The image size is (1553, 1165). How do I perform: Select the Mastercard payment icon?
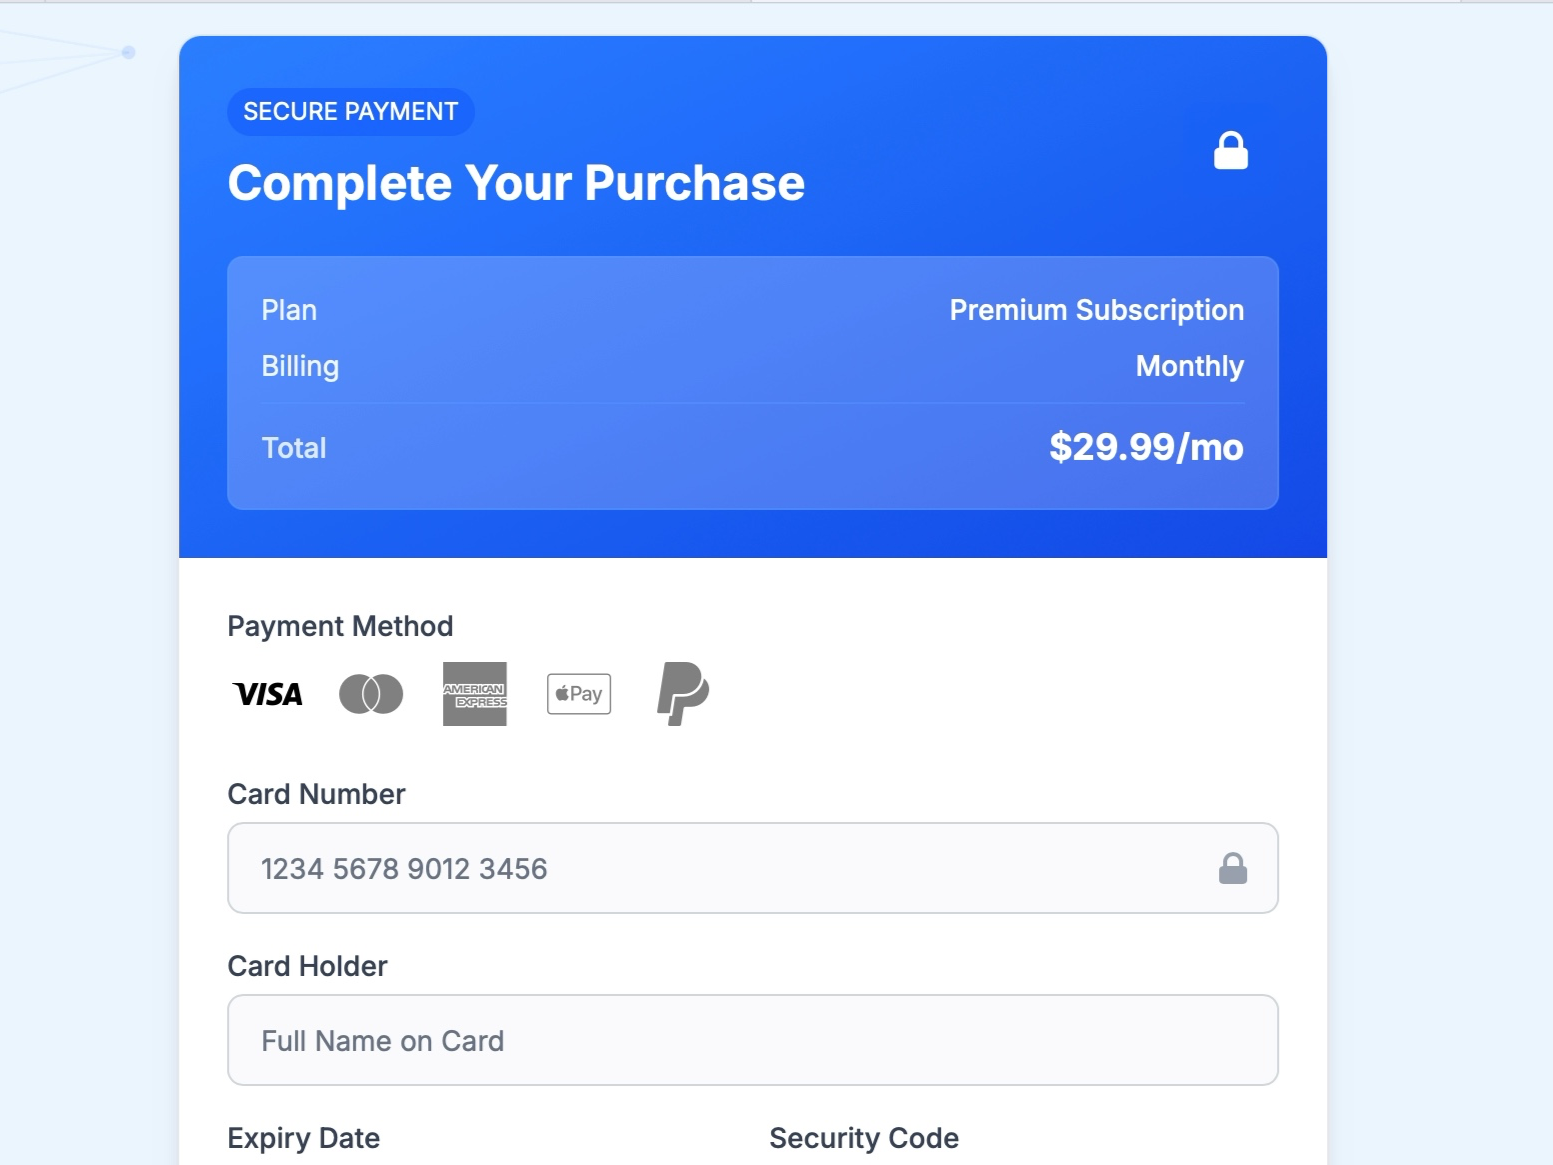[x=370, y=694]
